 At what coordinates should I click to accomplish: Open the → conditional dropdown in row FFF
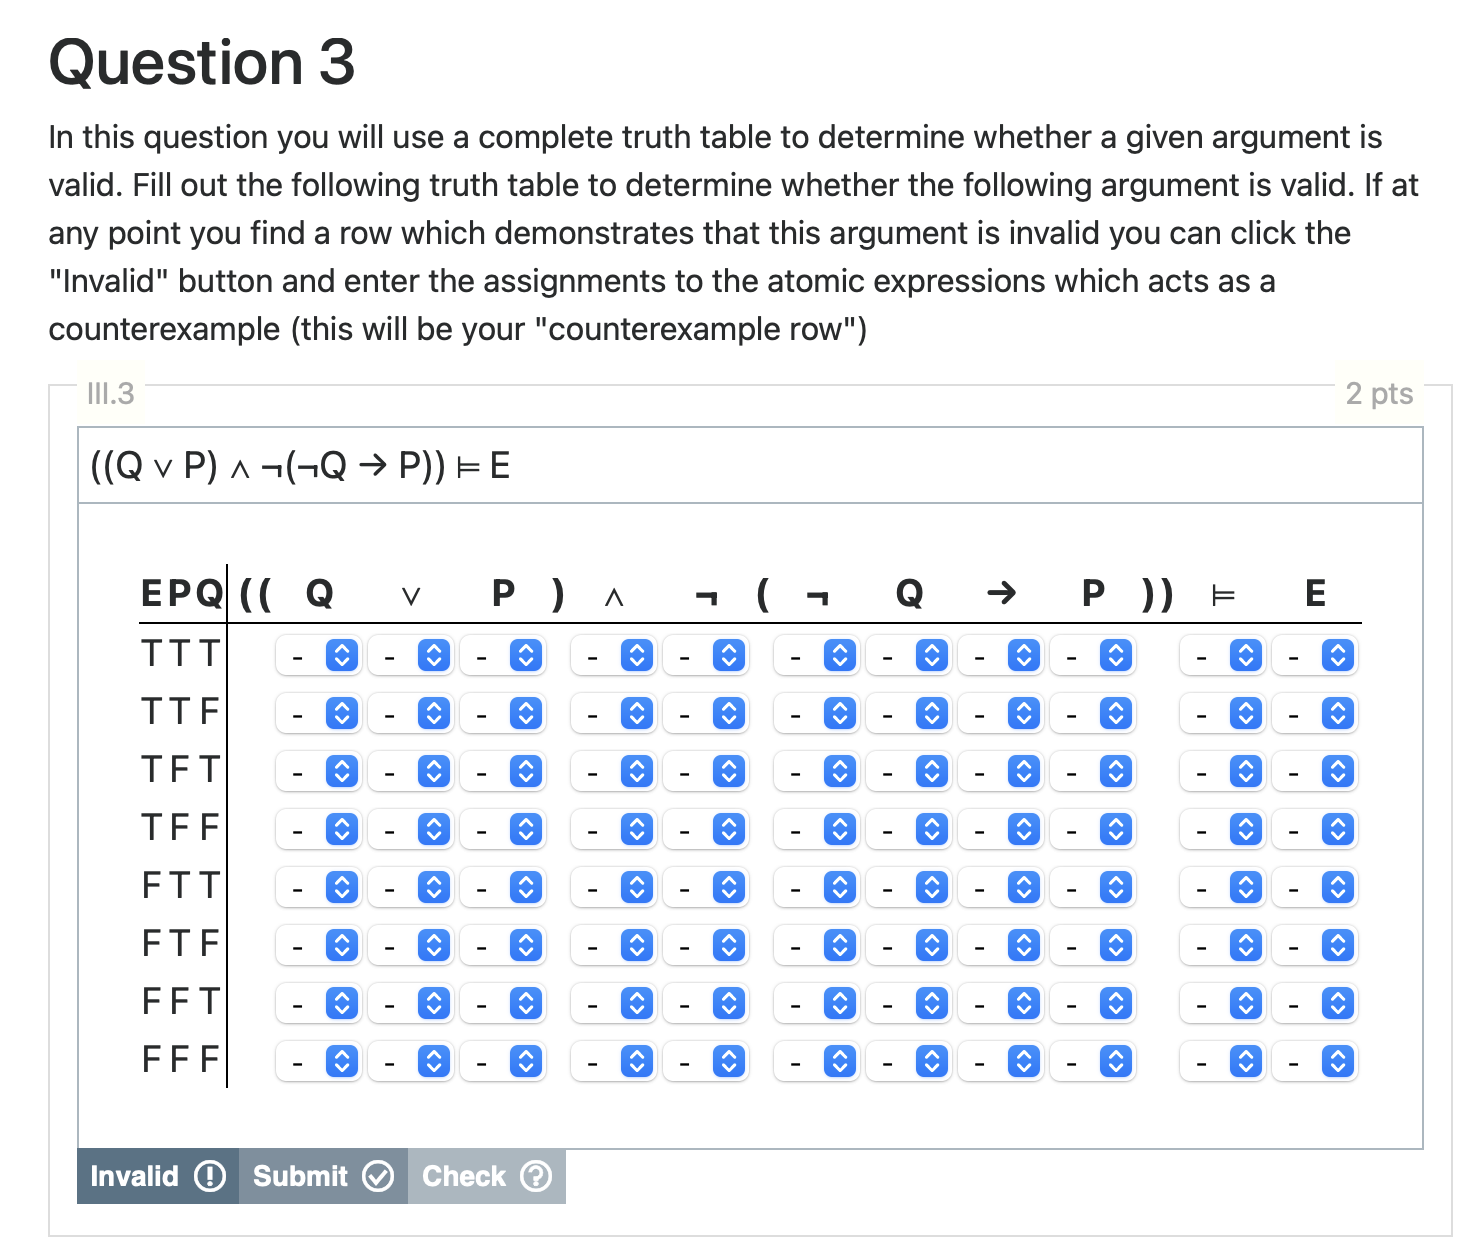(x=1000, y=1061)
